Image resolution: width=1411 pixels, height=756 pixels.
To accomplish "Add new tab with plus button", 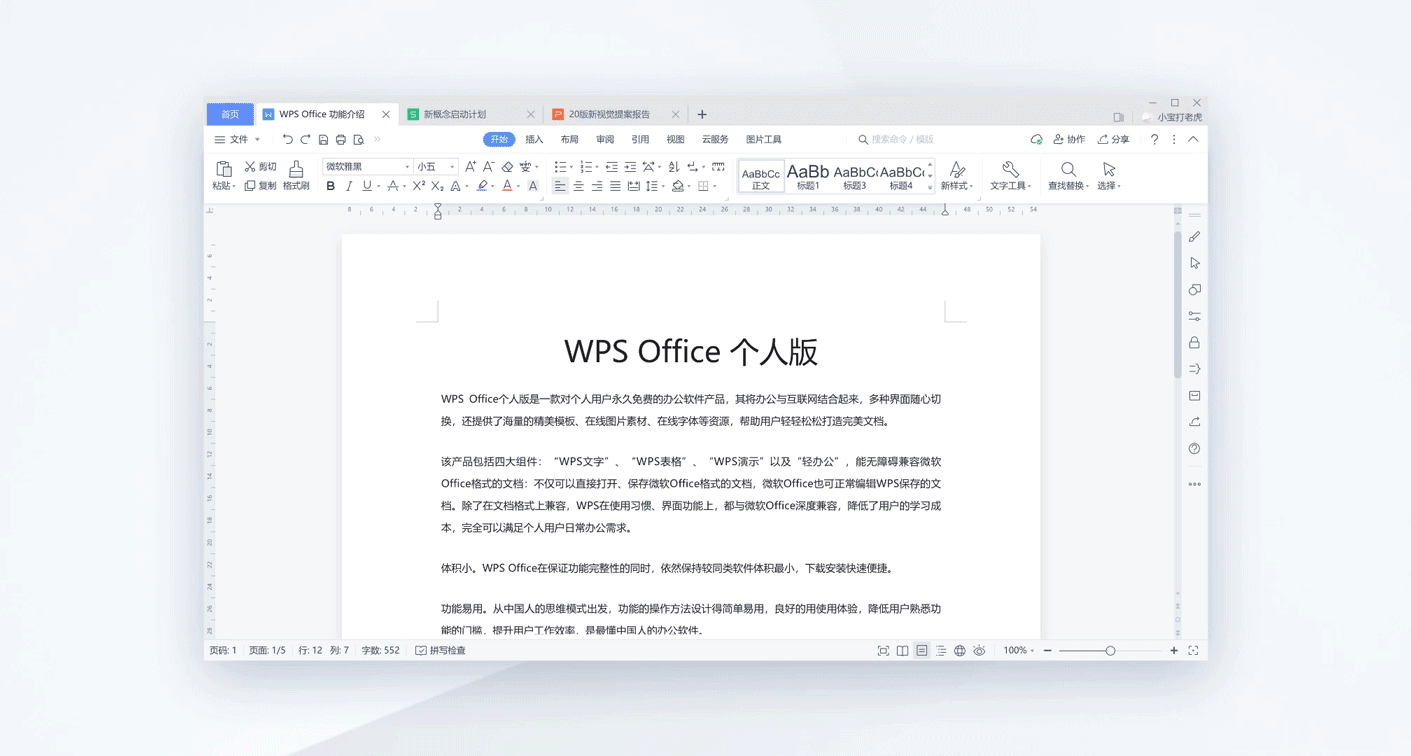I will (x=702, y=114).
